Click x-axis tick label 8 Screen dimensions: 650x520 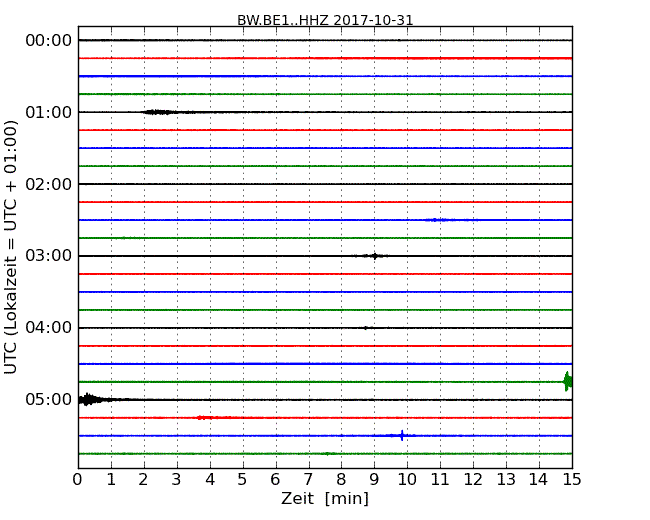[341, 480]
